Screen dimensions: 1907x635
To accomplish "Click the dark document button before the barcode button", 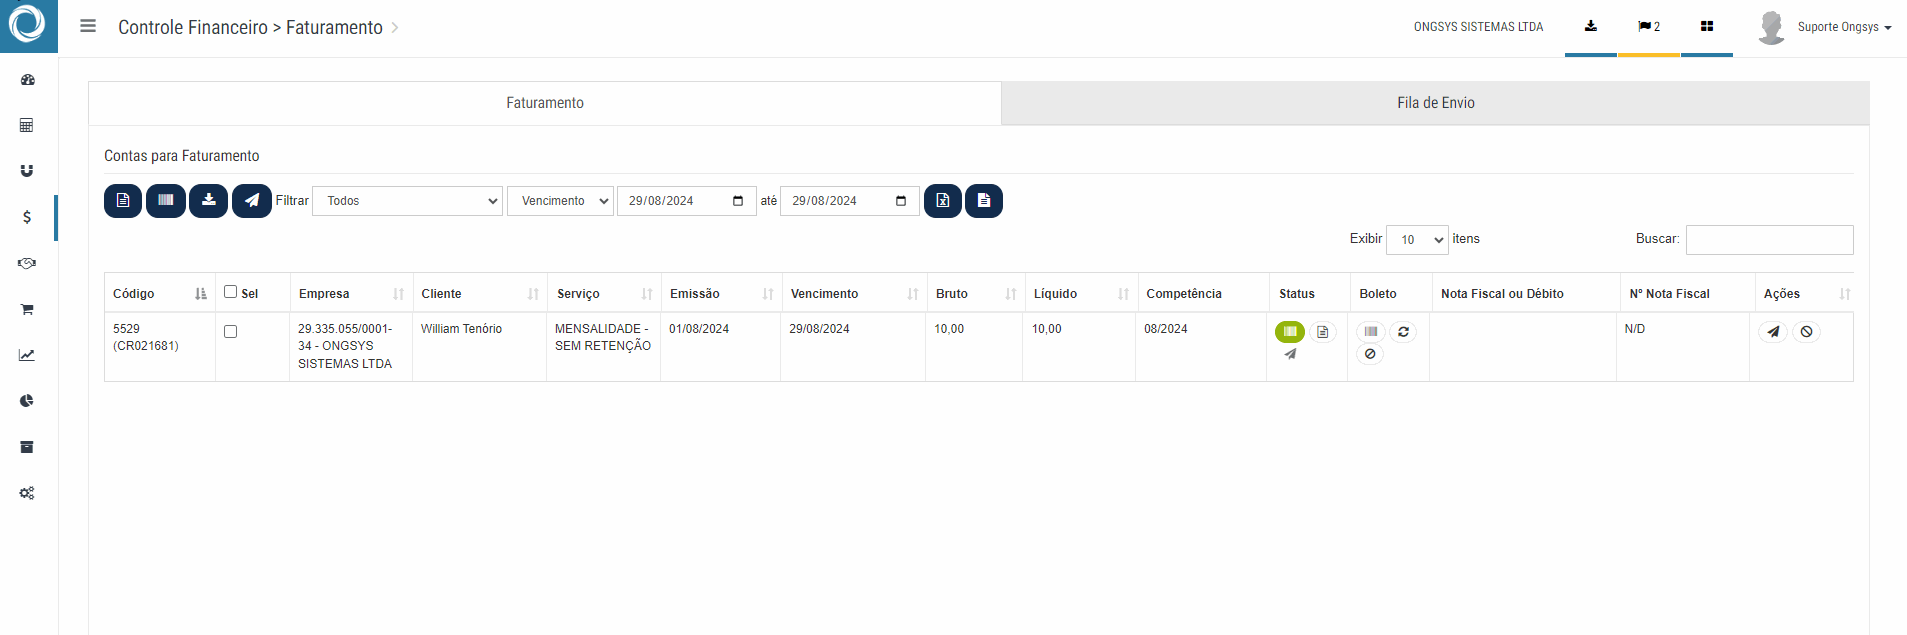I will 123,201.
